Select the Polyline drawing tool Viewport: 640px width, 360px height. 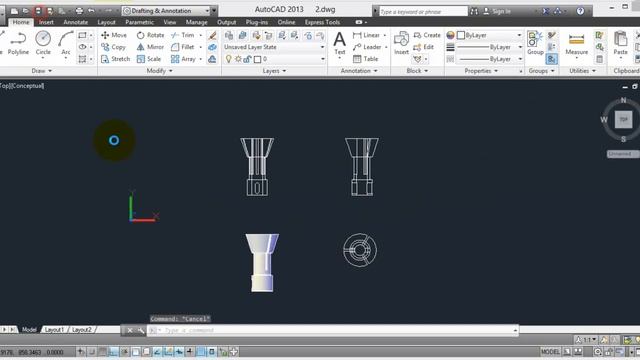[x=18, y=43]
